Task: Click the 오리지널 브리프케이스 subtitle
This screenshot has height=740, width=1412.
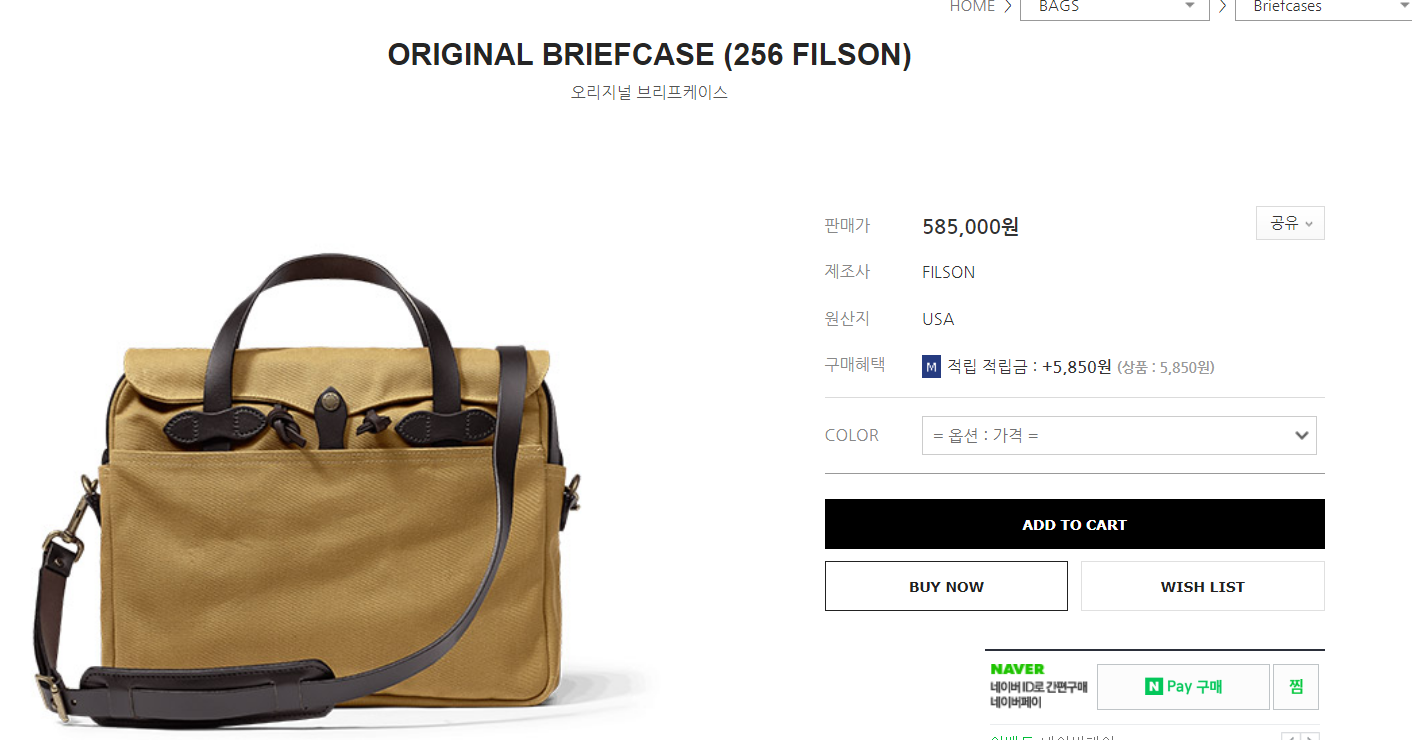Action: (649, 92)
